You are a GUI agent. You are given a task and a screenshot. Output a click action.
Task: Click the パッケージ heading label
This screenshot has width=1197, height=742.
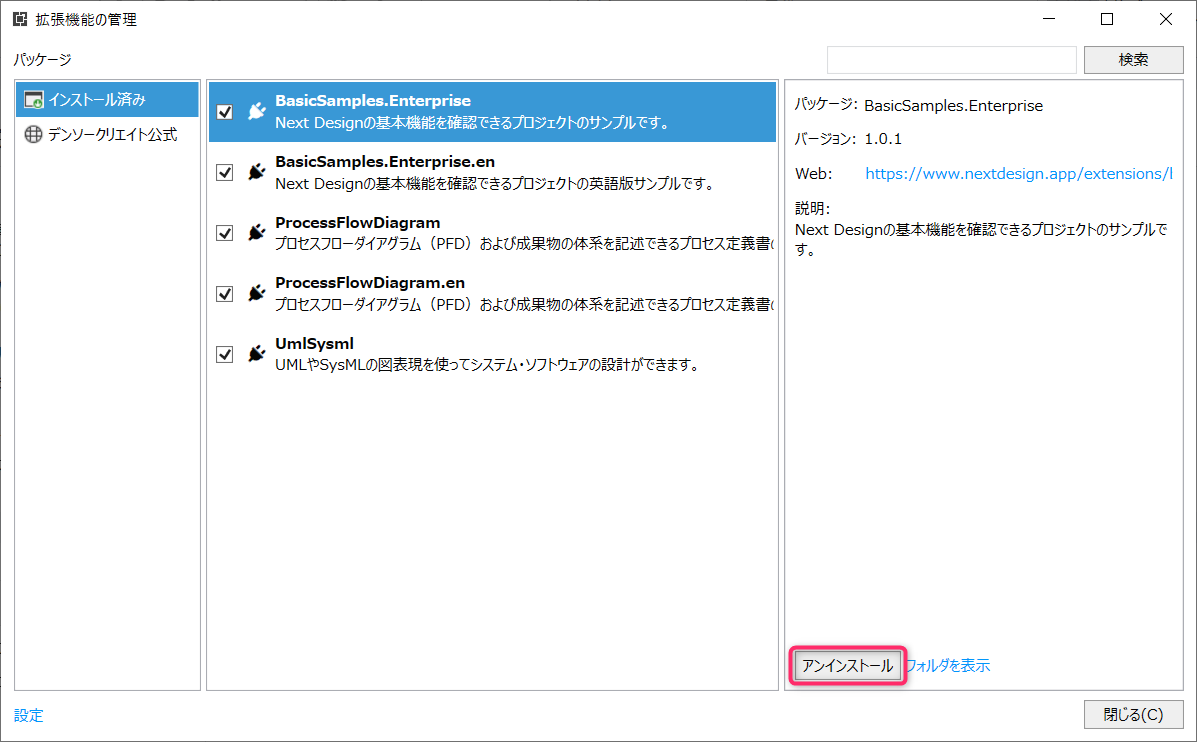[42, 60]
